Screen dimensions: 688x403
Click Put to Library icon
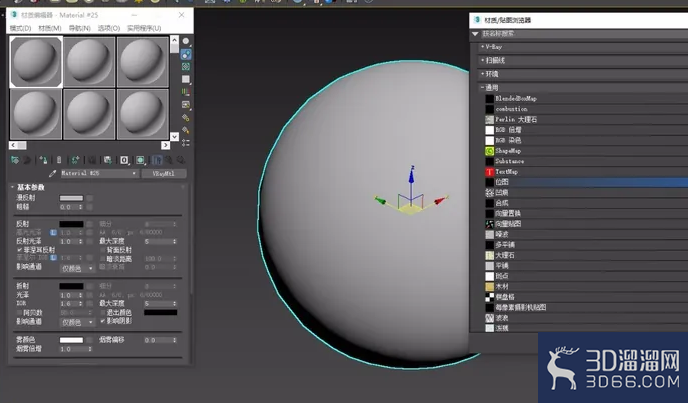[x=108, y=160]
